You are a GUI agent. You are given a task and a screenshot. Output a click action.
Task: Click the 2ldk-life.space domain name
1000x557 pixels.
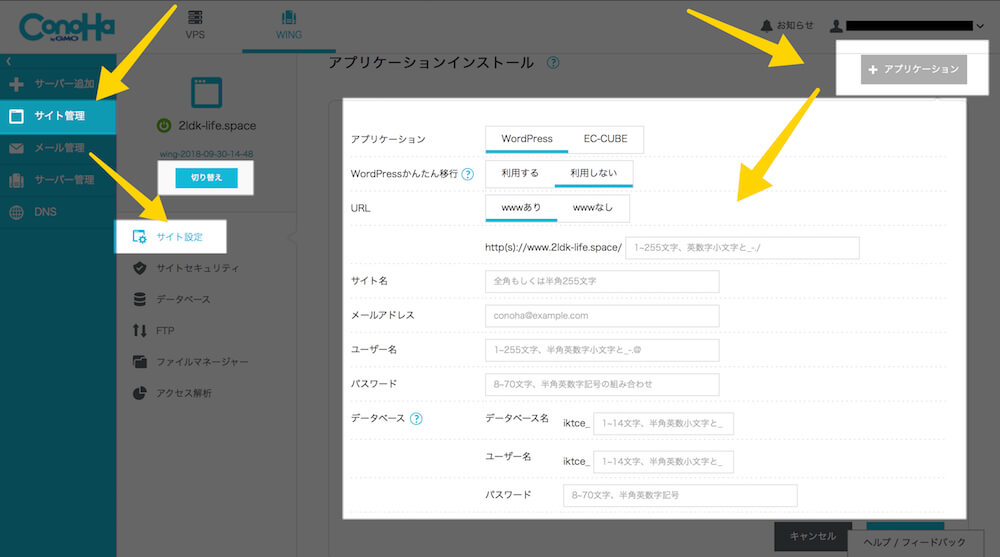pos(217,126)
